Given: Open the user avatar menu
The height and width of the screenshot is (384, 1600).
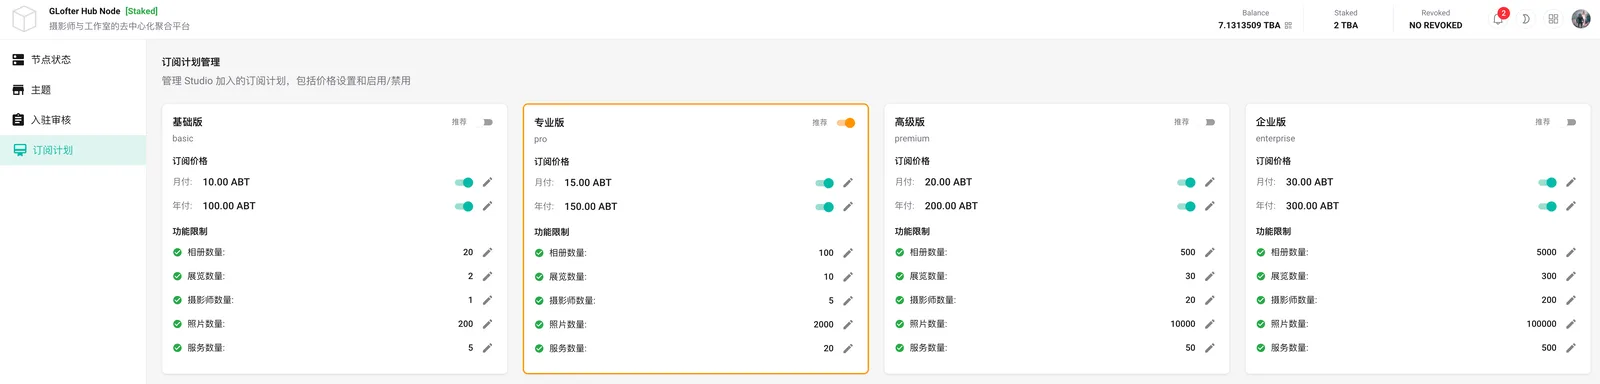Looking at the screenshot, I should click(1581, 19).
